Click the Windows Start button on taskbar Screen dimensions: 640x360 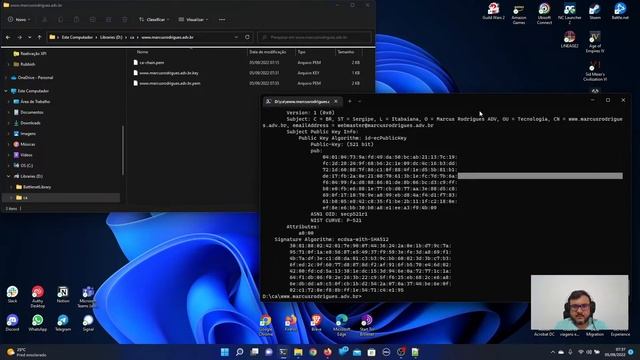click(x=224, y=352)
